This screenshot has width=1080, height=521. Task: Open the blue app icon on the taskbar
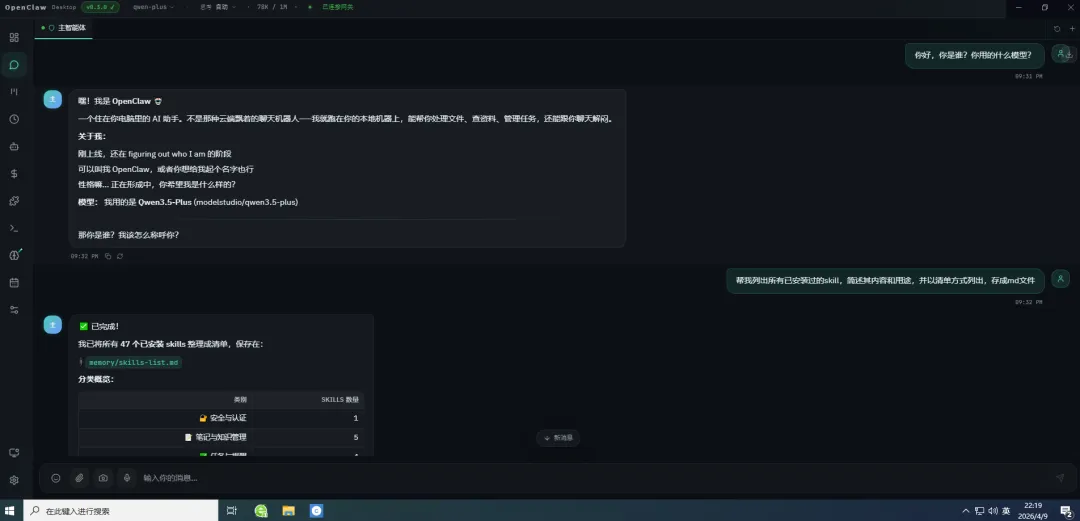pos(316,511)
